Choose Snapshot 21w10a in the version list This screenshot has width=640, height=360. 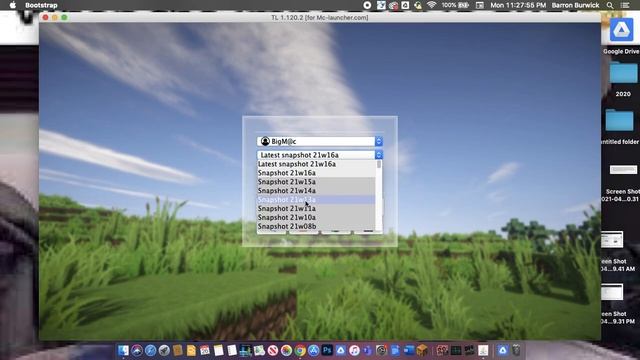pyautogui.click(x=316, y=218)
